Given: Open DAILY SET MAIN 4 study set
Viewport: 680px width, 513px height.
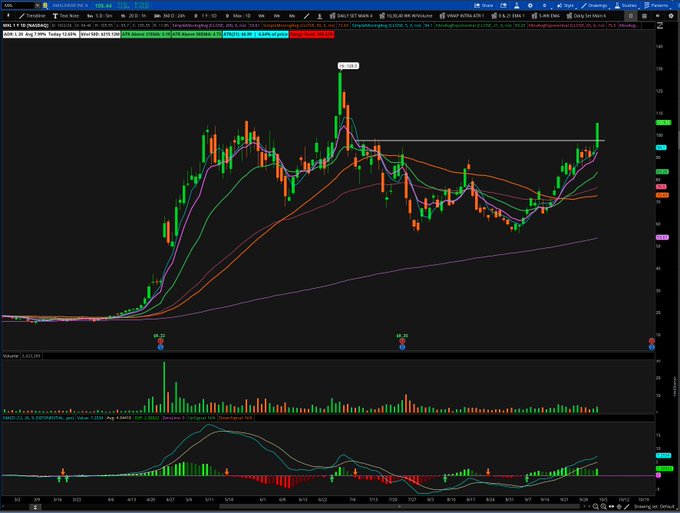Looking at the screenshot, I should point(351,16).
